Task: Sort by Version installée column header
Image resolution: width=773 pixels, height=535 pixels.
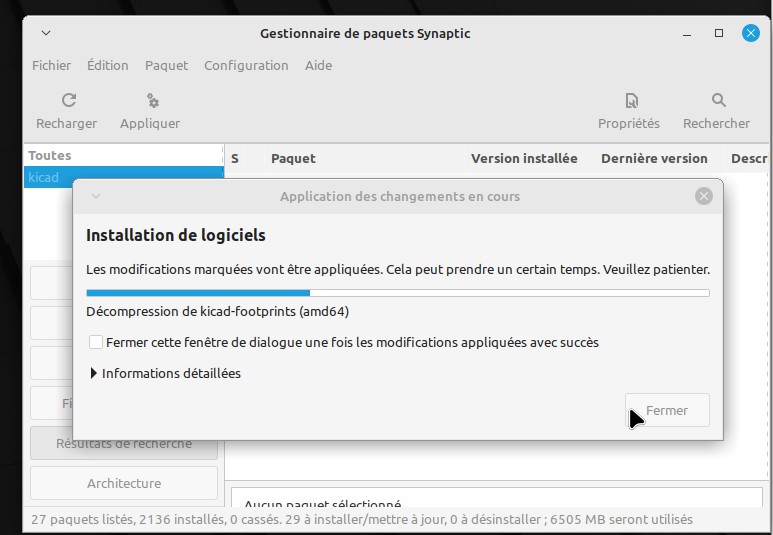Action: click(x=524, y=158)
